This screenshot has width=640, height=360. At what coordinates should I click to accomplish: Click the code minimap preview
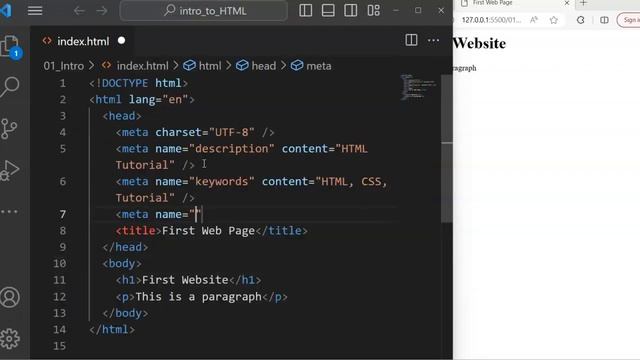[x=418, y=87]
